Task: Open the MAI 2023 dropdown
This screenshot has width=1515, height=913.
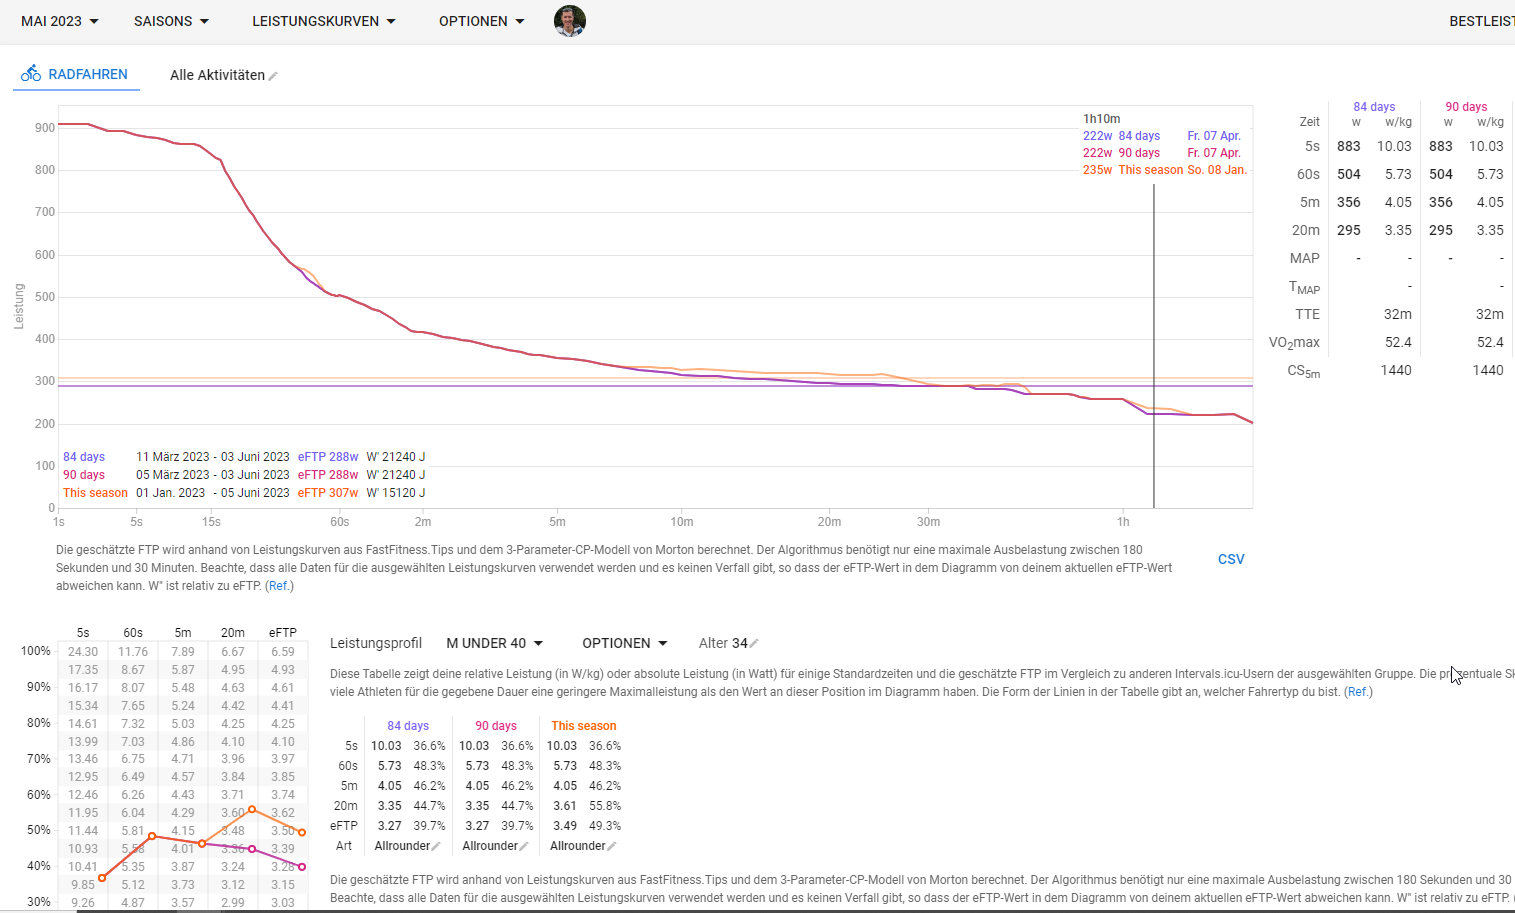Action: 60,21
